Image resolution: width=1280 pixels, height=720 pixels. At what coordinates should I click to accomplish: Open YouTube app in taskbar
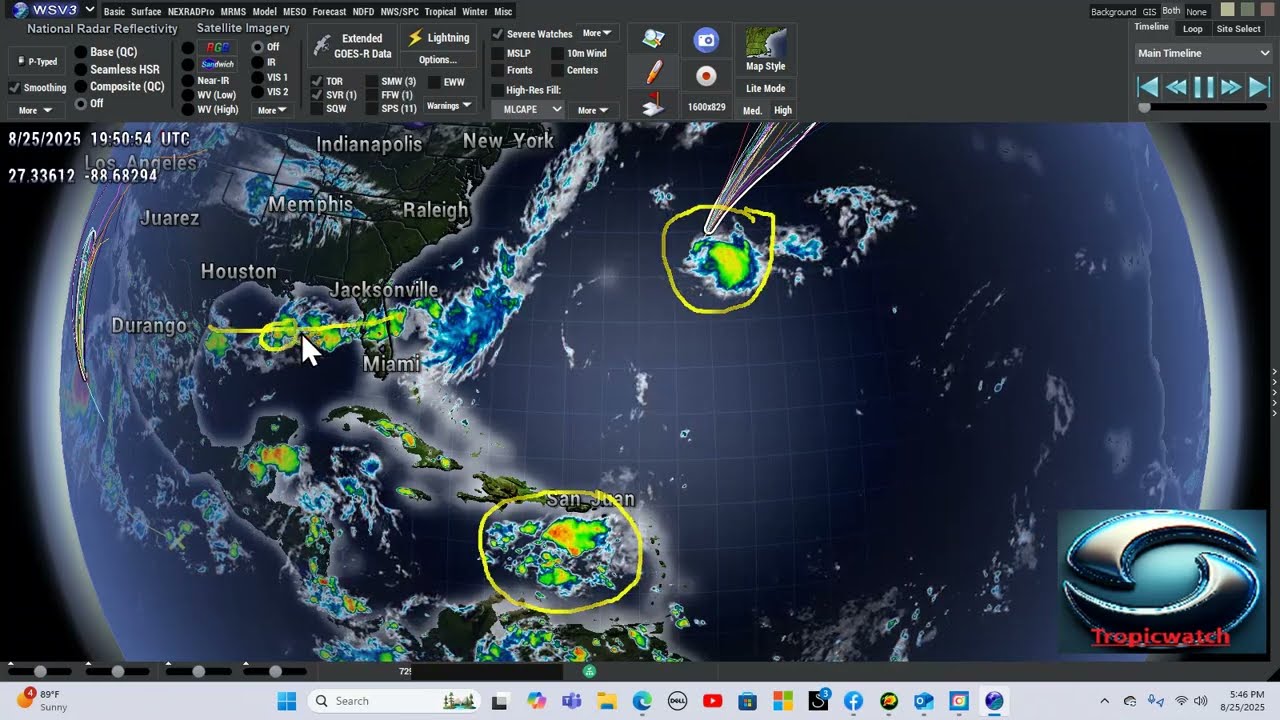click(712, 701)
